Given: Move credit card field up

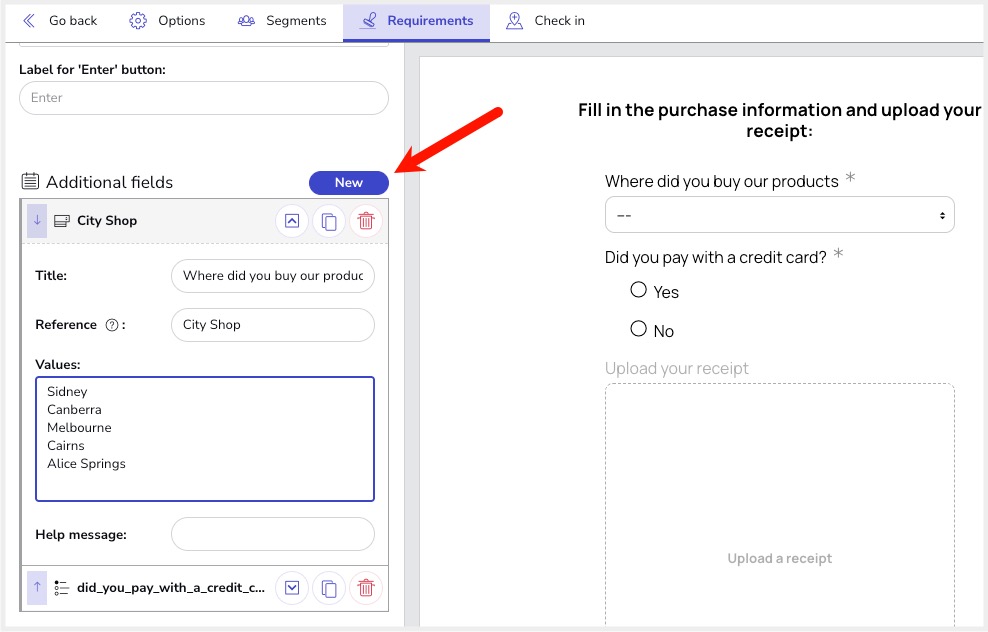Looking at the screenshot, I should (37, 587).
